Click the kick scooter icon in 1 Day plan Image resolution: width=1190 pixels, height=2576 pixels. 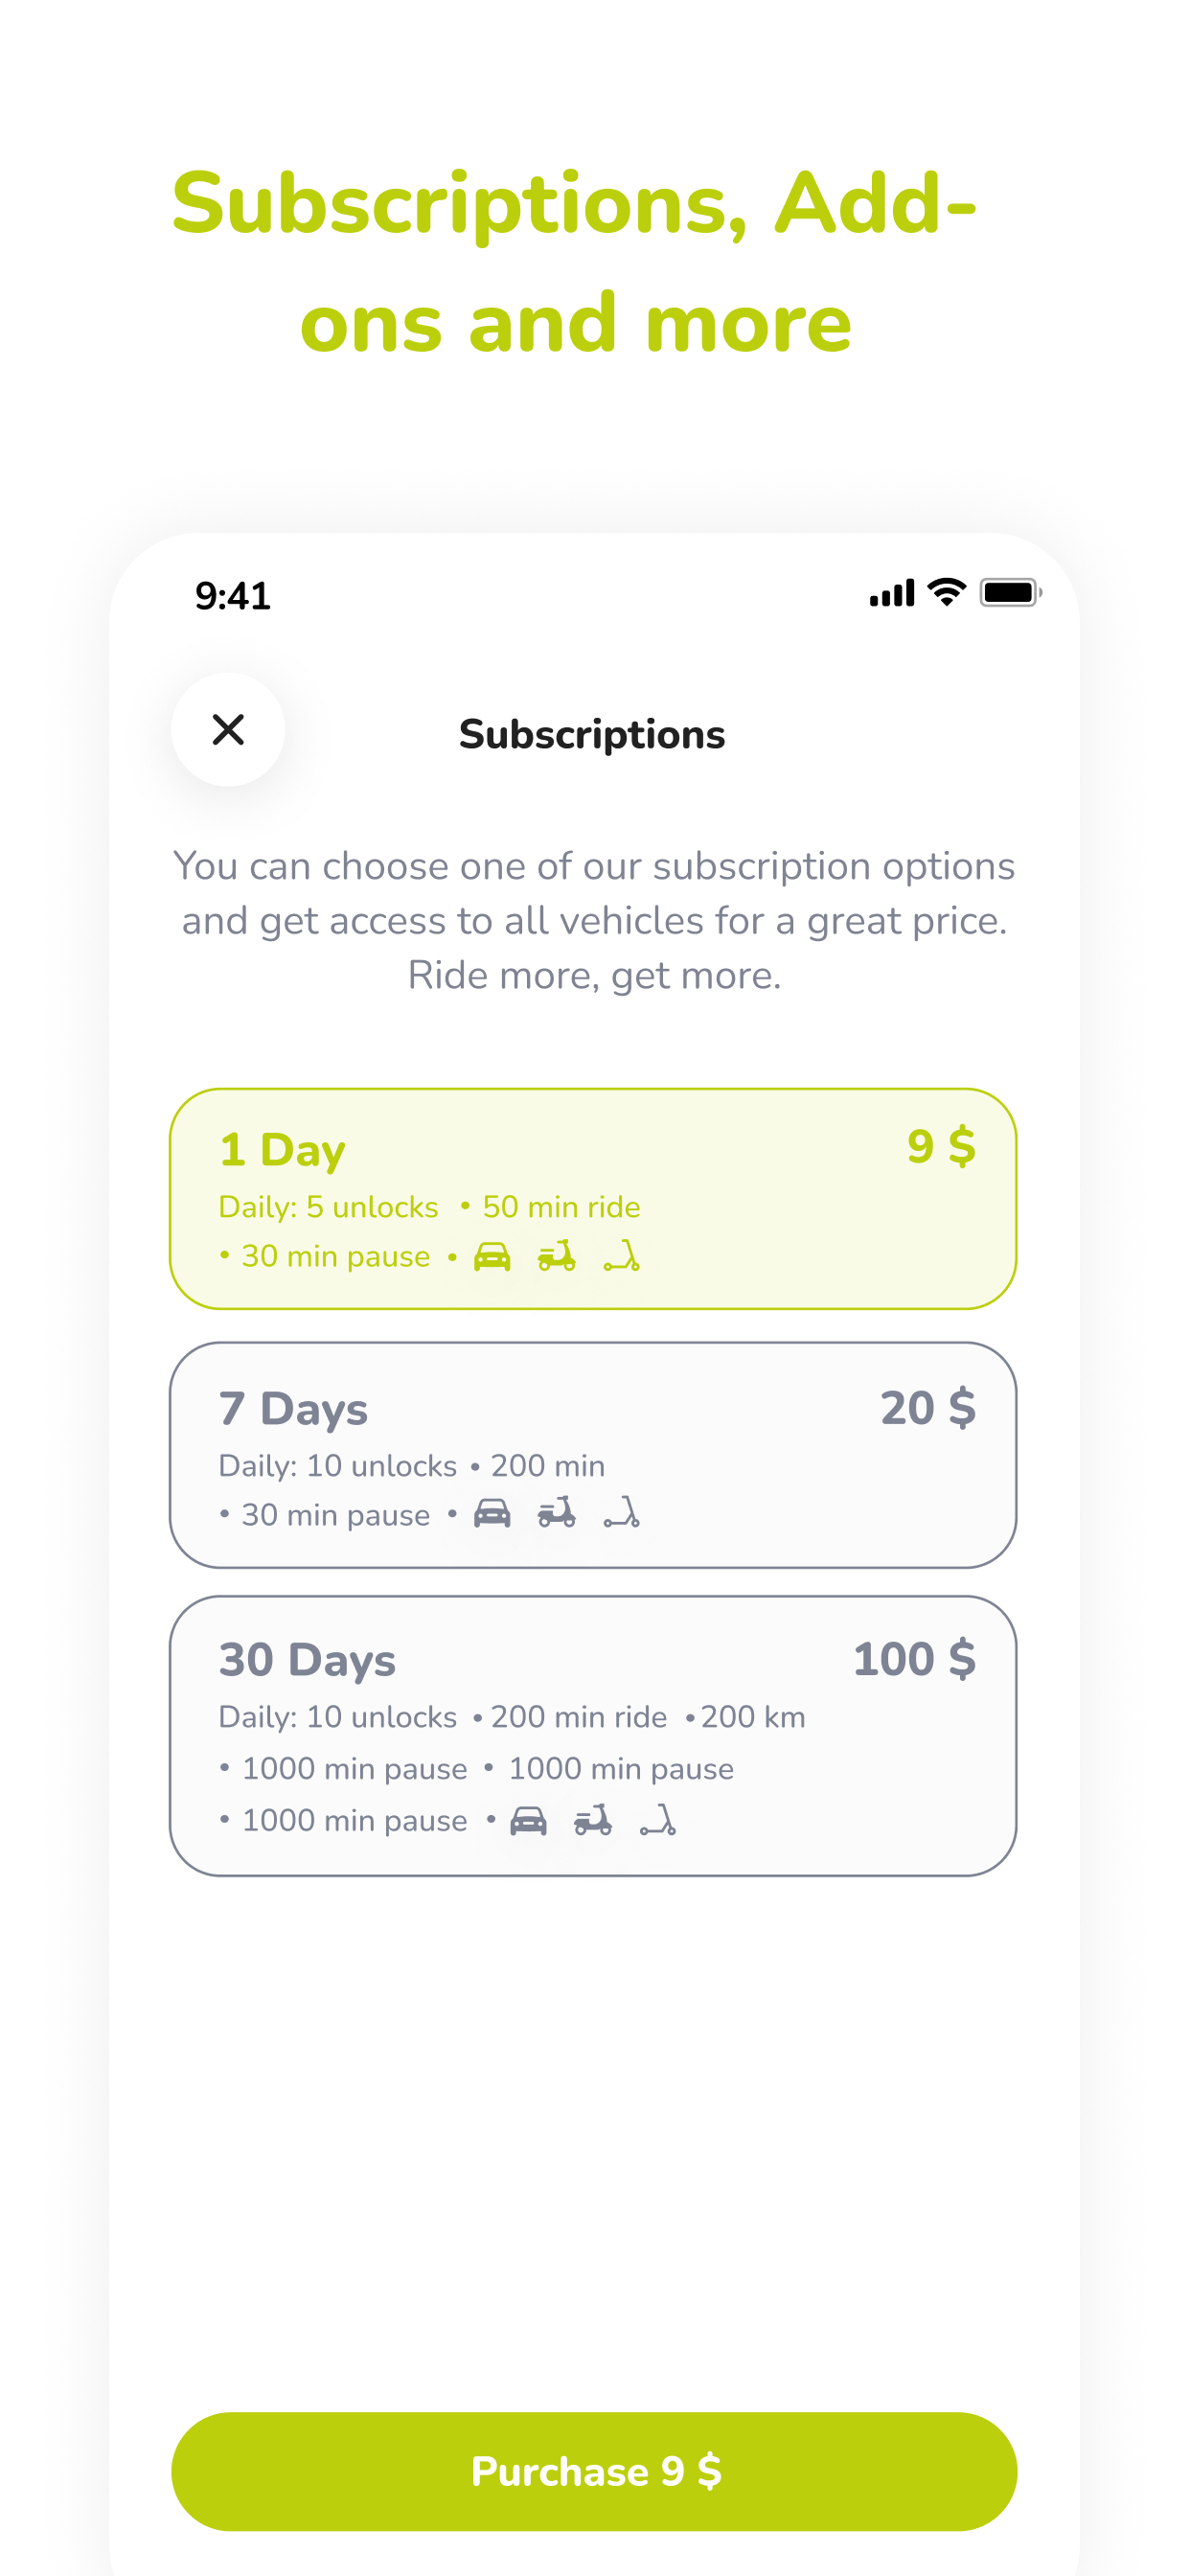click(621, 1256)
